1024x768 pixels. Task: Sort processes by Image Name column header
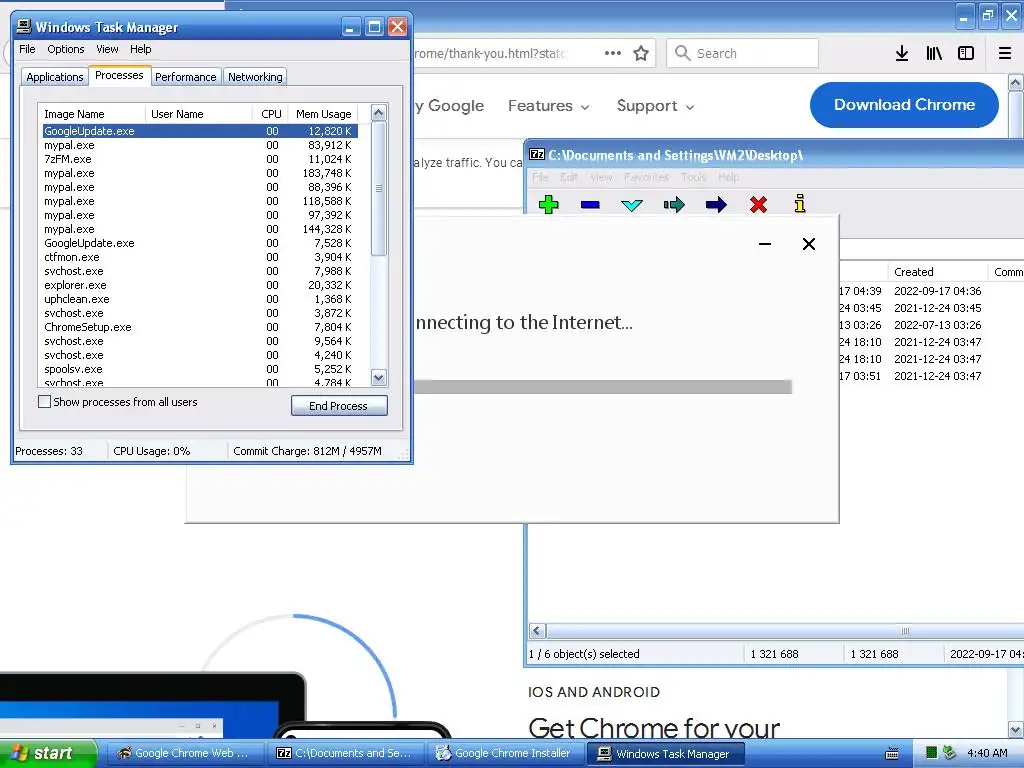(91, 114)
